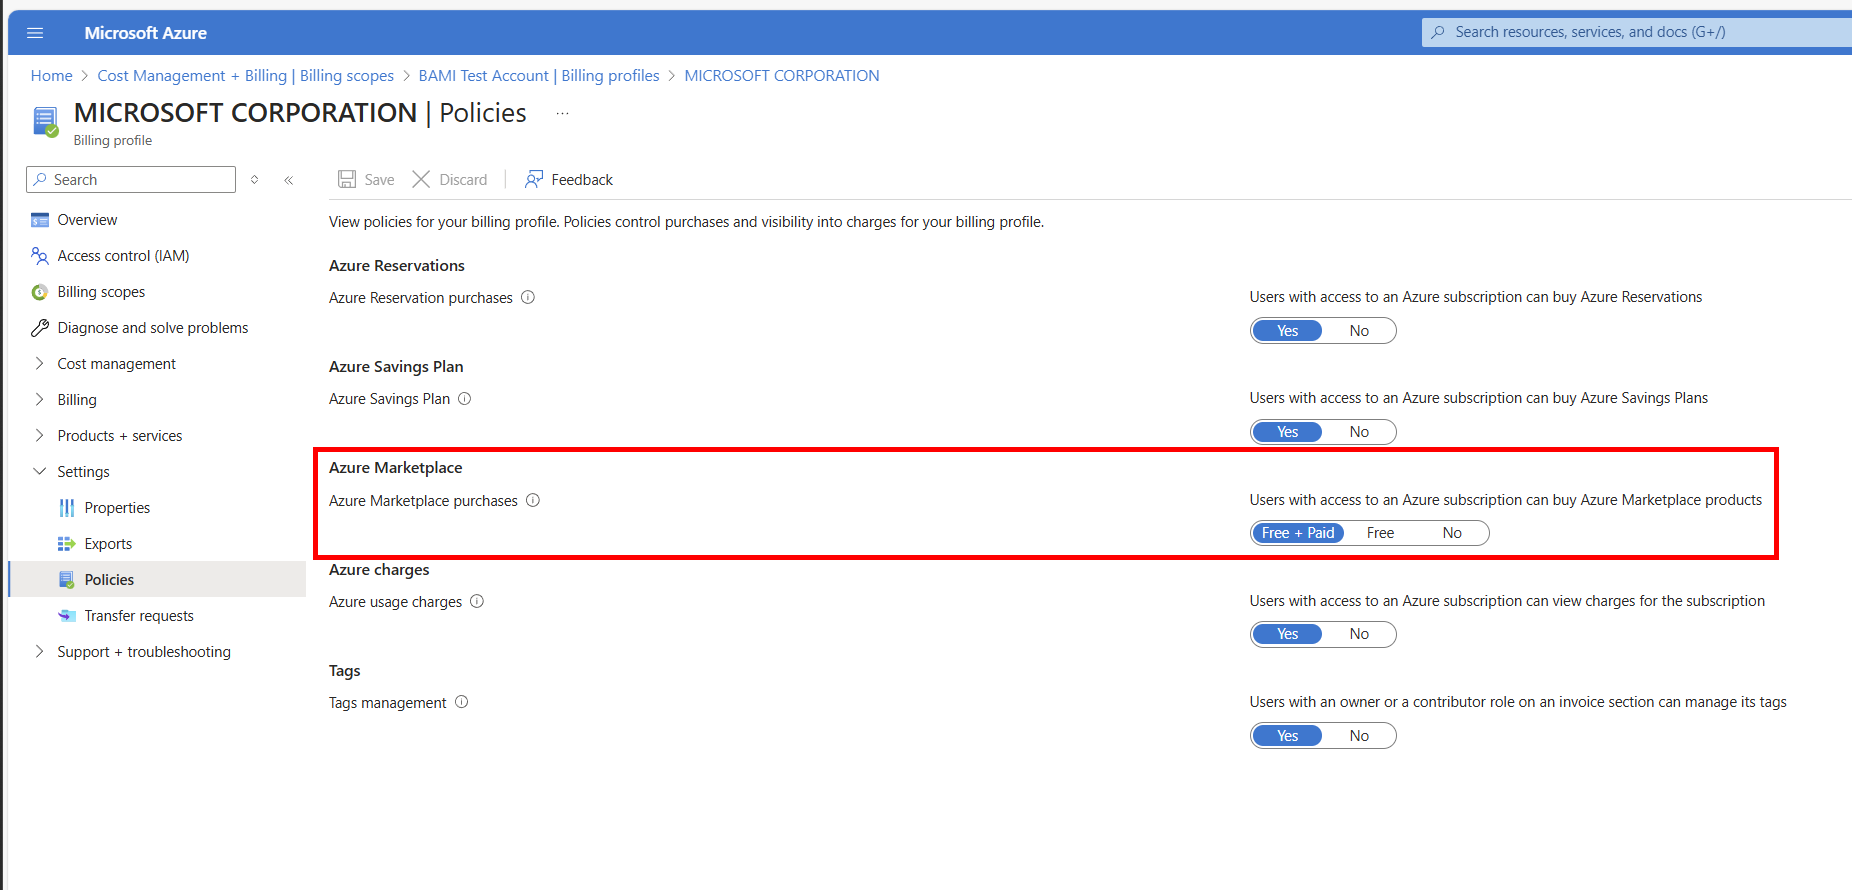The image size is (1852, 890).
Task: Collapse the Settings section
Action: click(40, 472)
